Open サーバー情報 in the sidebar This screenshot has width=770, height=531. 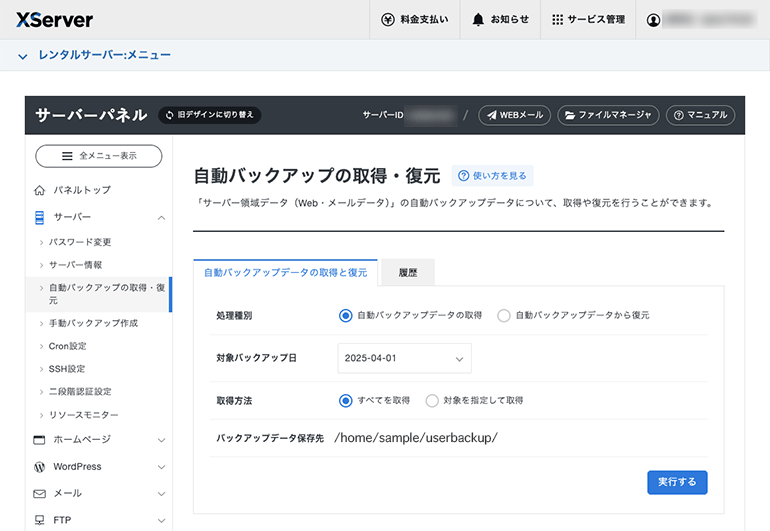pos(75,265)
